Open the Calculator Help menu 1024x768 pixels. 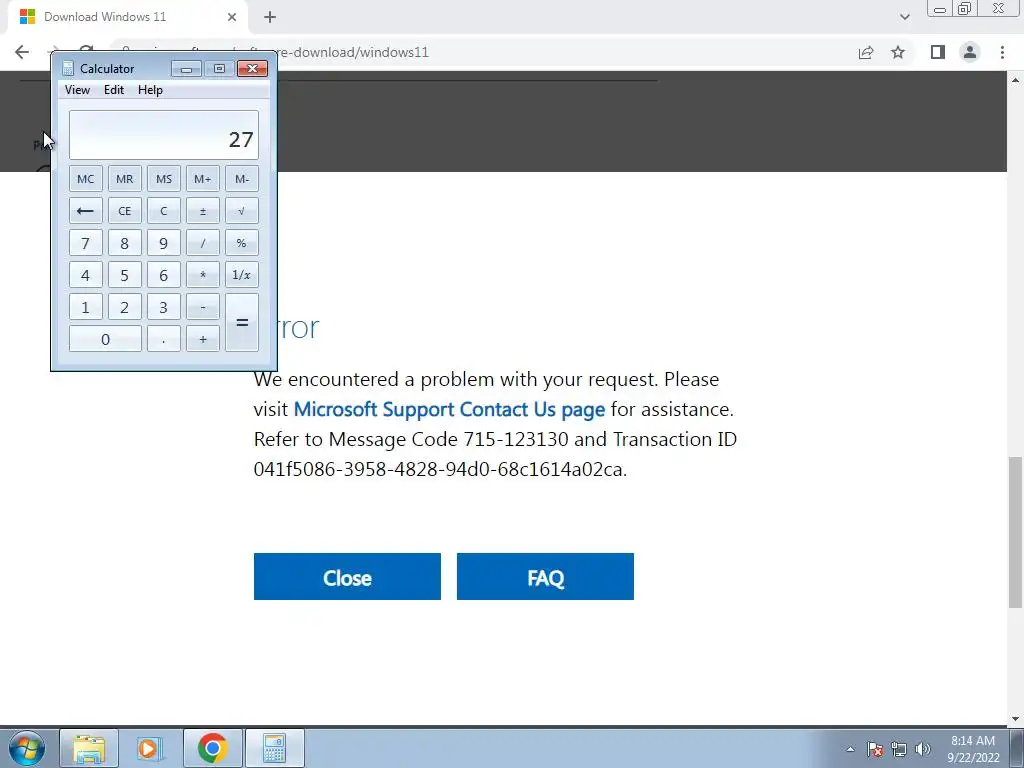point(150,90)
